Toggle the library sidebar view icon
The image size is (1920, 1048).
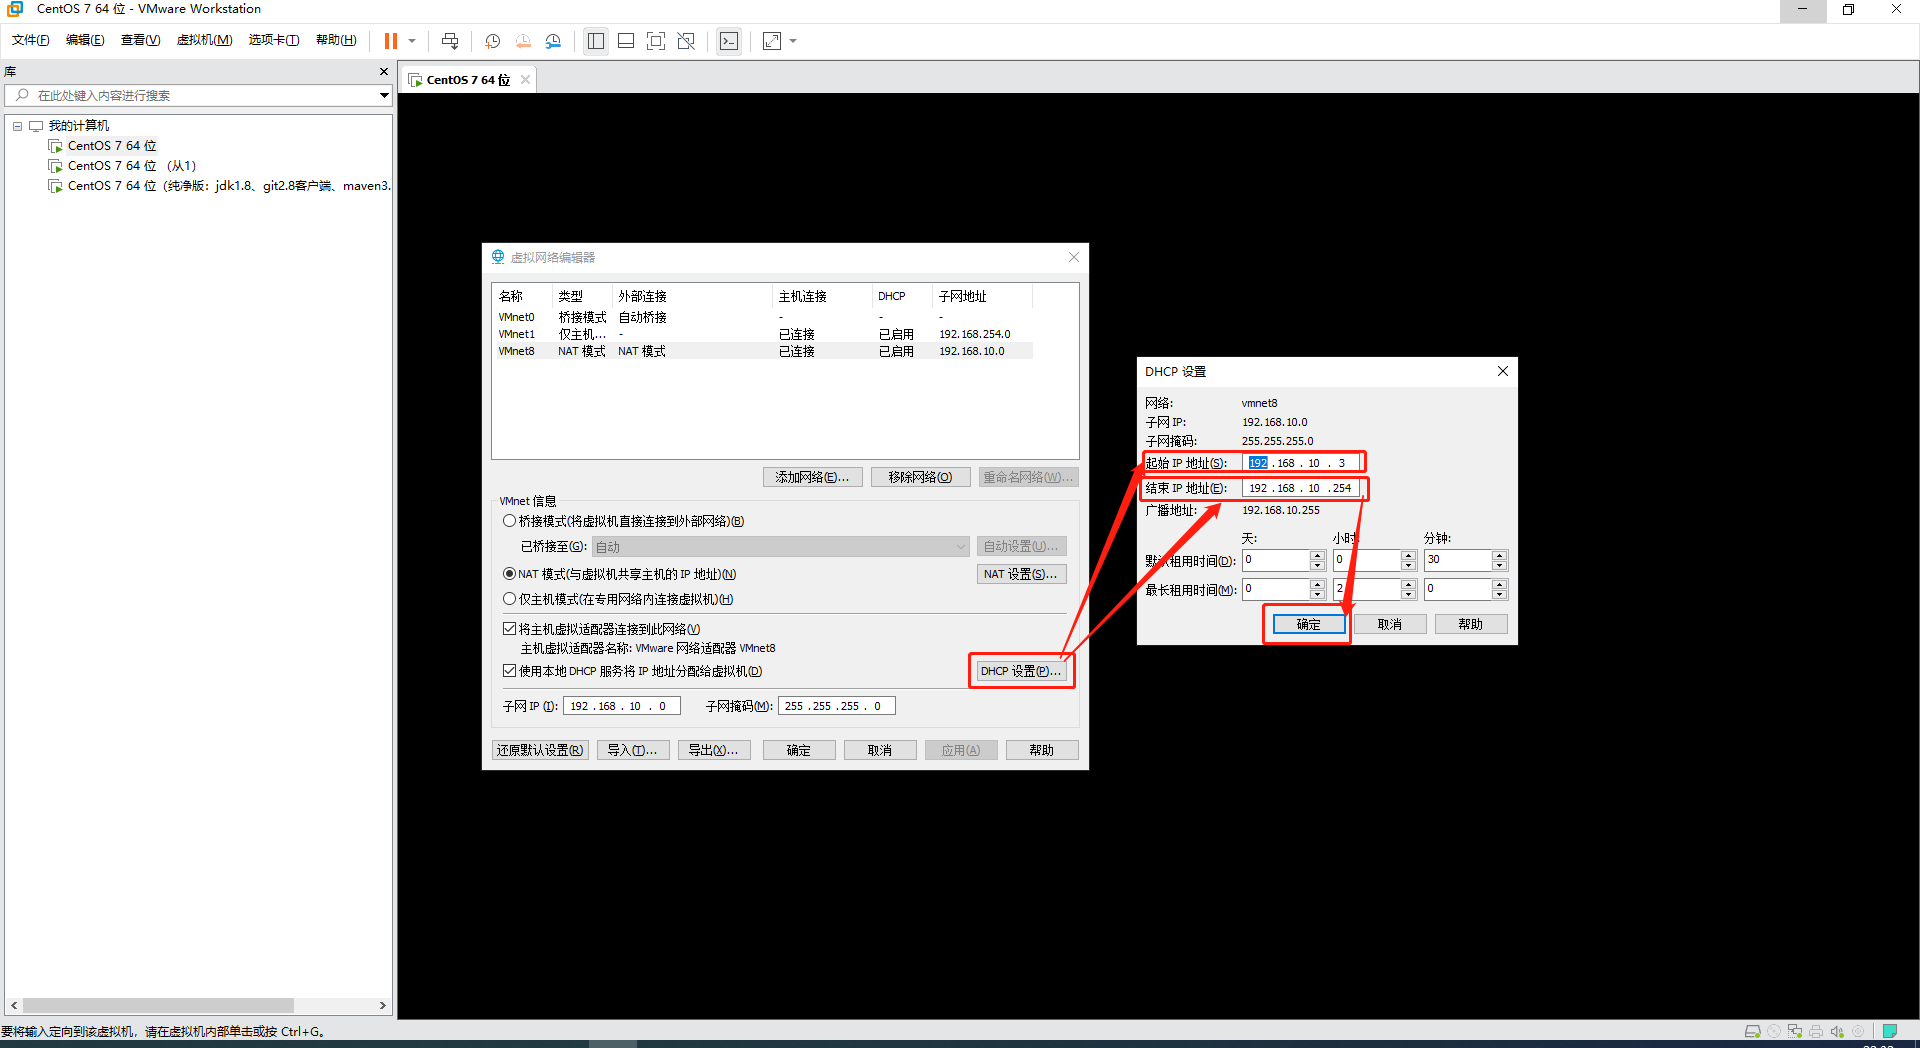pos(596,41)
